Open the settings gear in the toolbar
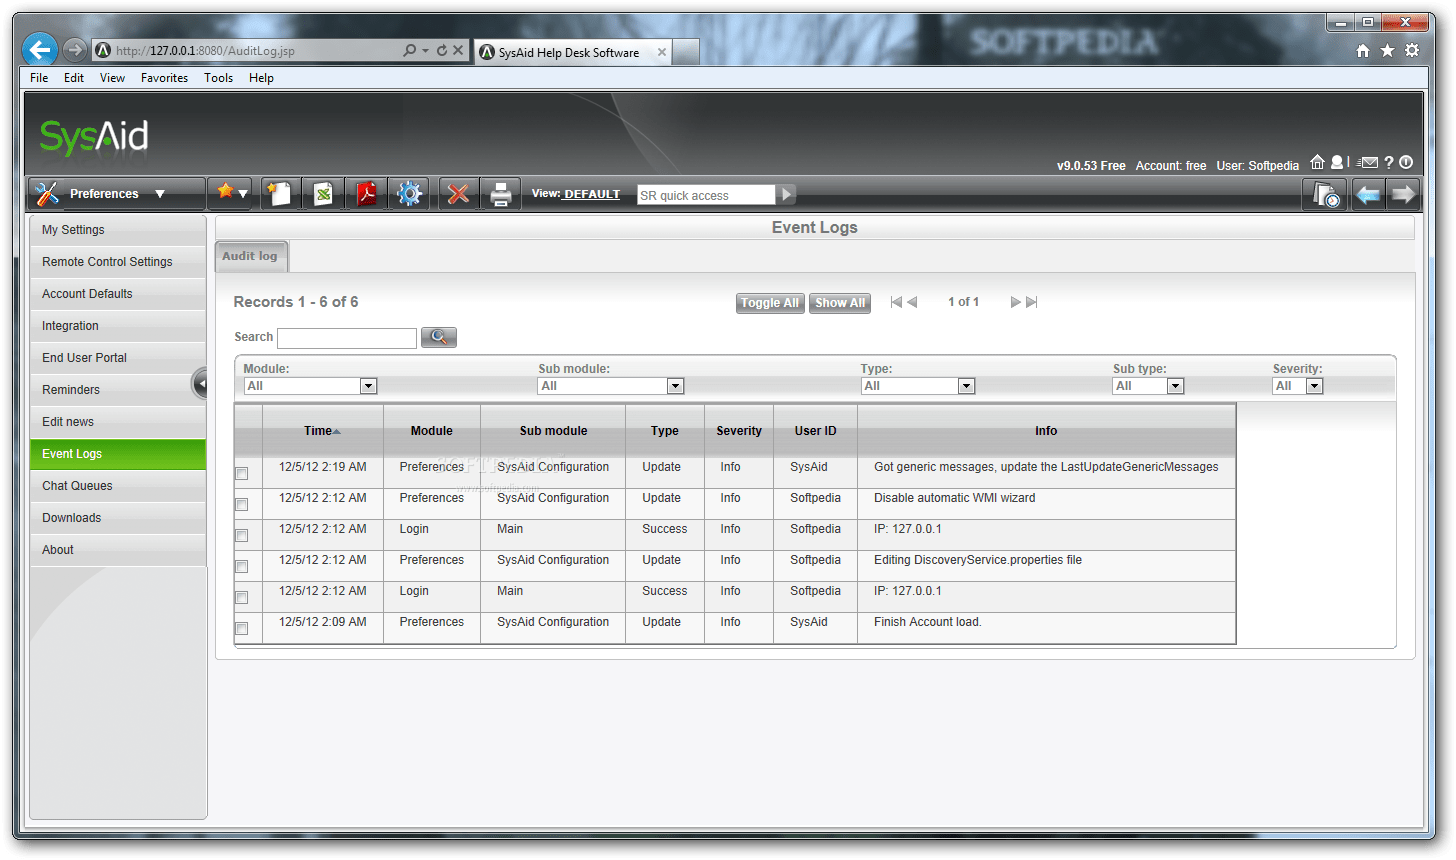 [409, 193]
